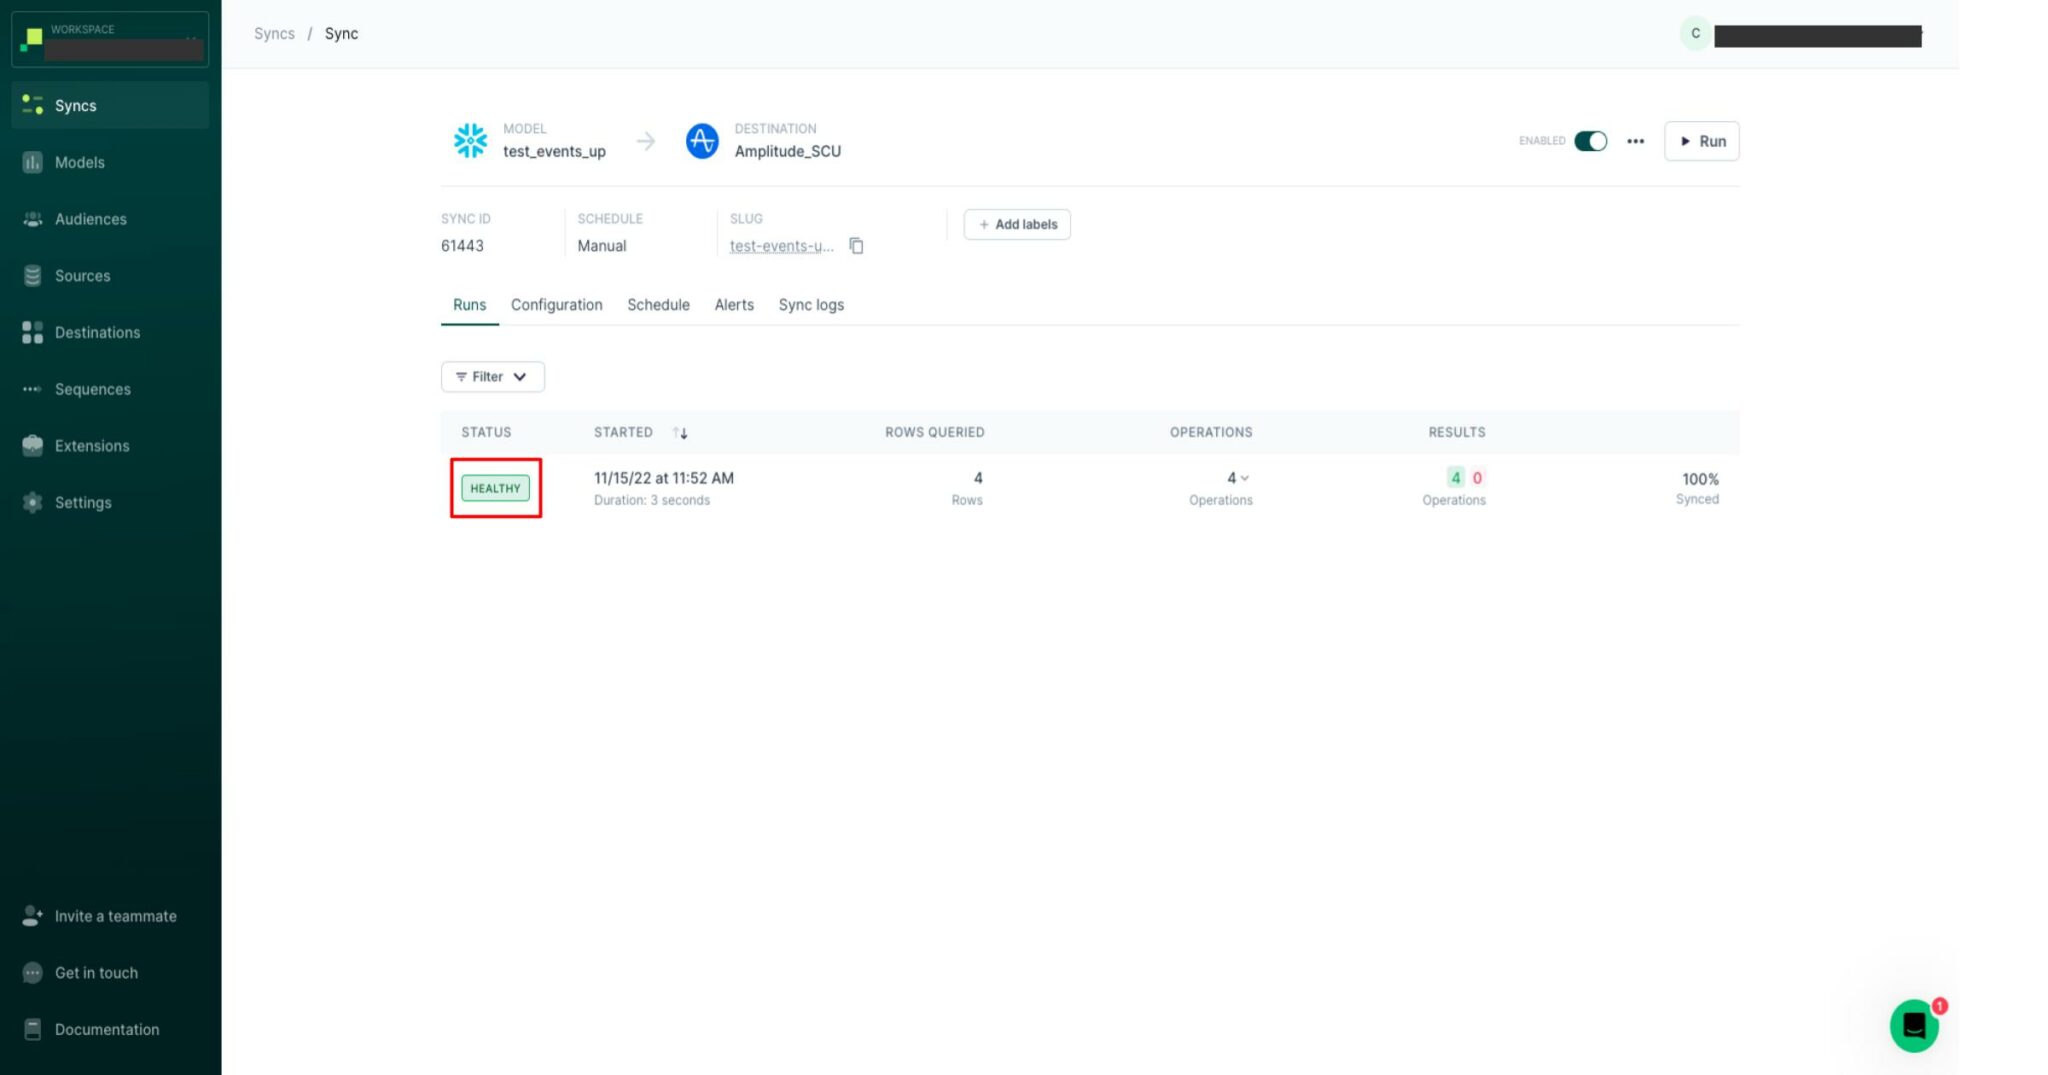The image size is (2048, 1075).
Task: Go back via Syncs breadcrumb link
Action: click(274, 34)
